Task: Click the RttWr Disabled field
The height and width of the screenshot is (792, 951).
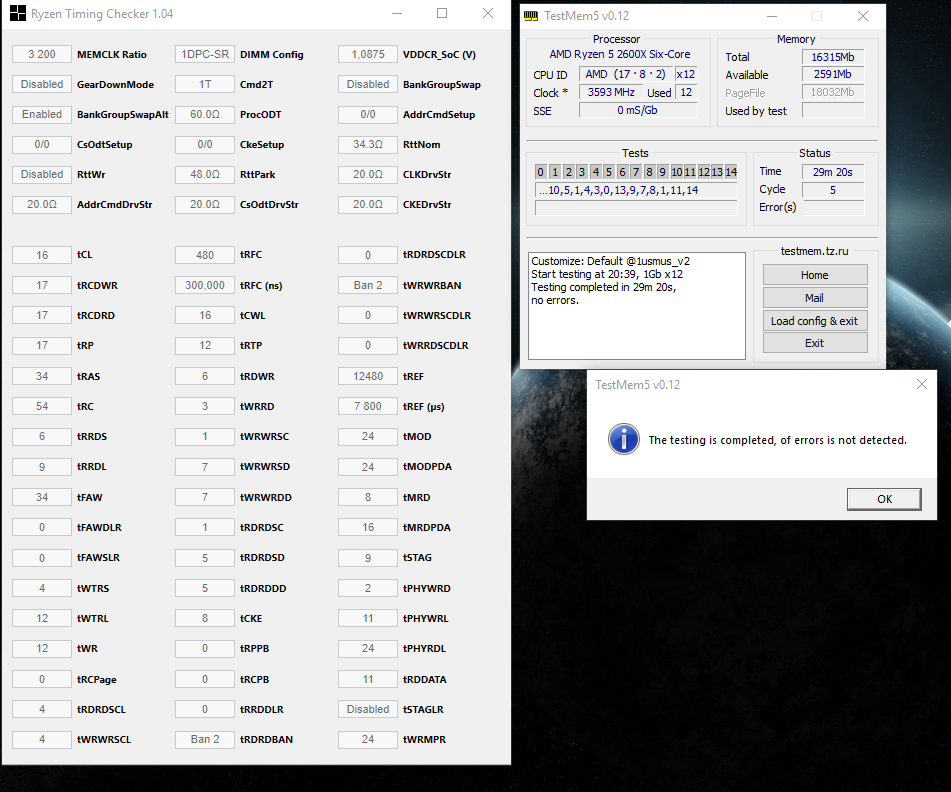Action: tap(42, 174)
